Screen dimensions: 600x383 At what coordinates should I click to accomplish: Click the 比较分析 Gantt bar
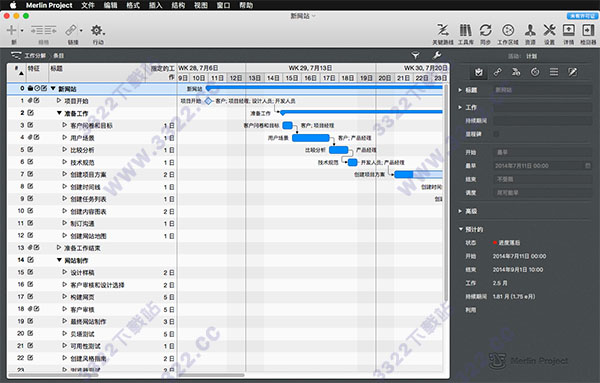click(338, 150)
